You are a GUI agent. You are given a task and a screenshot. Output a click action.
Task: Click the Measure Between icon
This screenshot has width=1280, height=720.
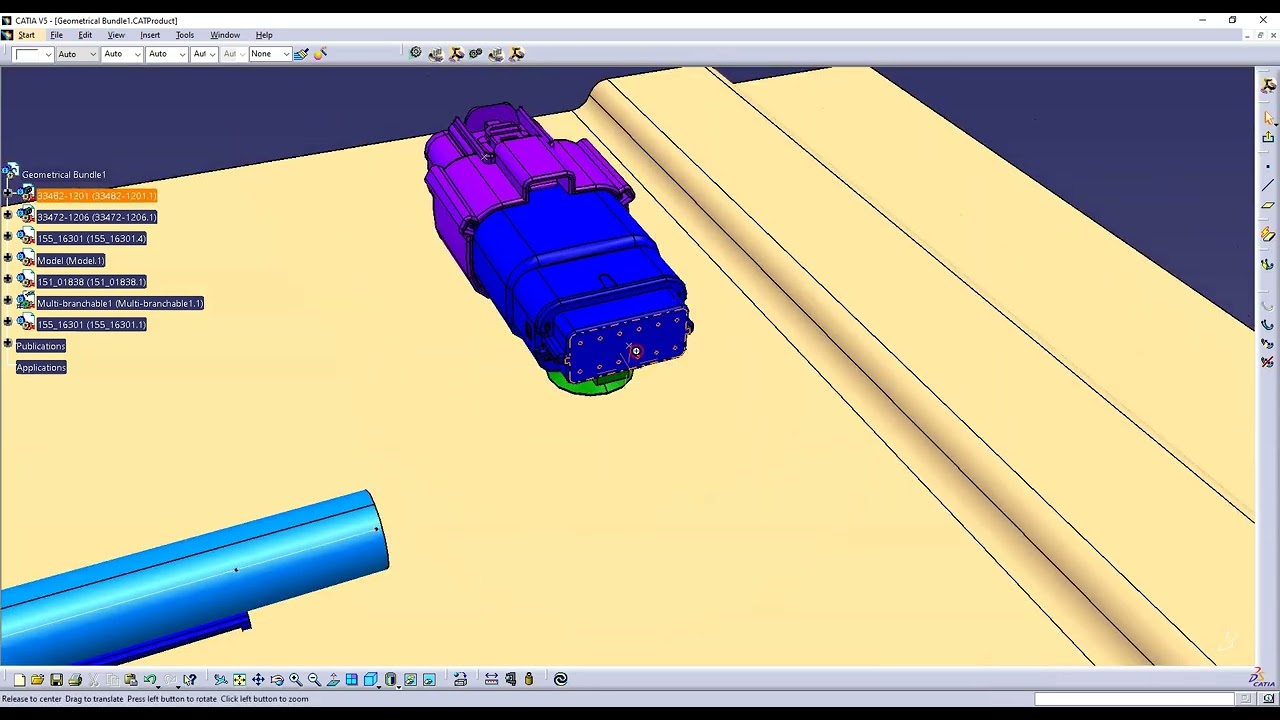point(491,680)
